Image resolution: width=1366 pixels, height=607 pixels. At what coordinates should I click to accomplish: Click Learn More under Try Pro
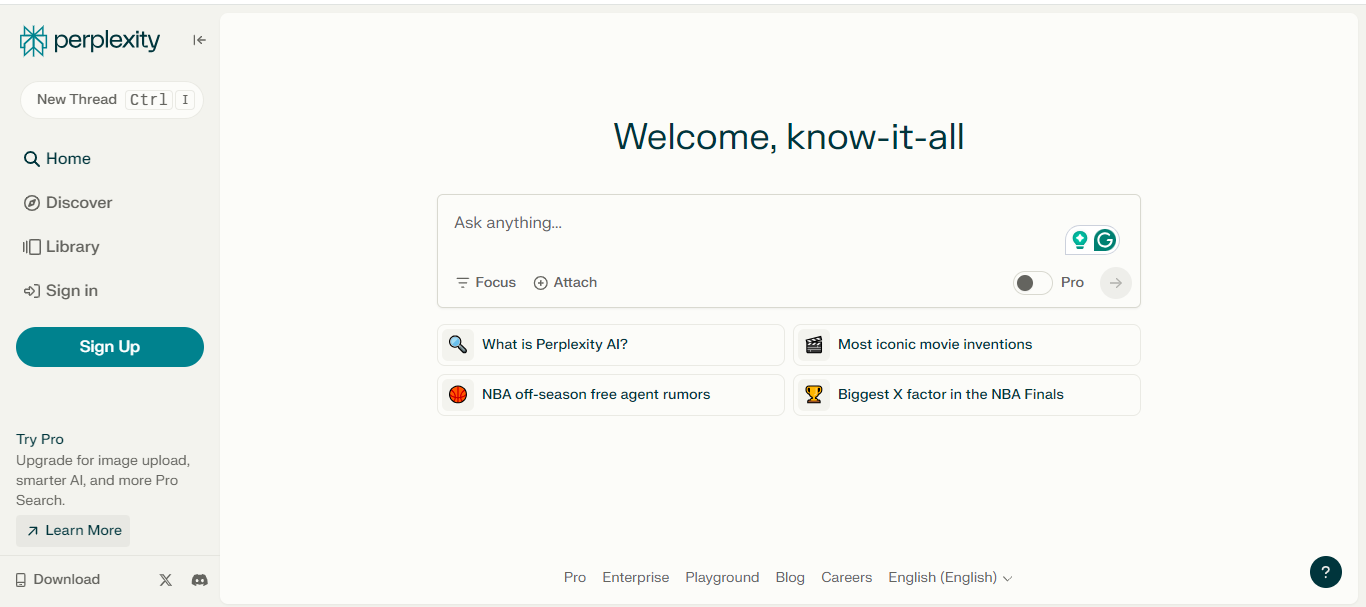(72, 530)
